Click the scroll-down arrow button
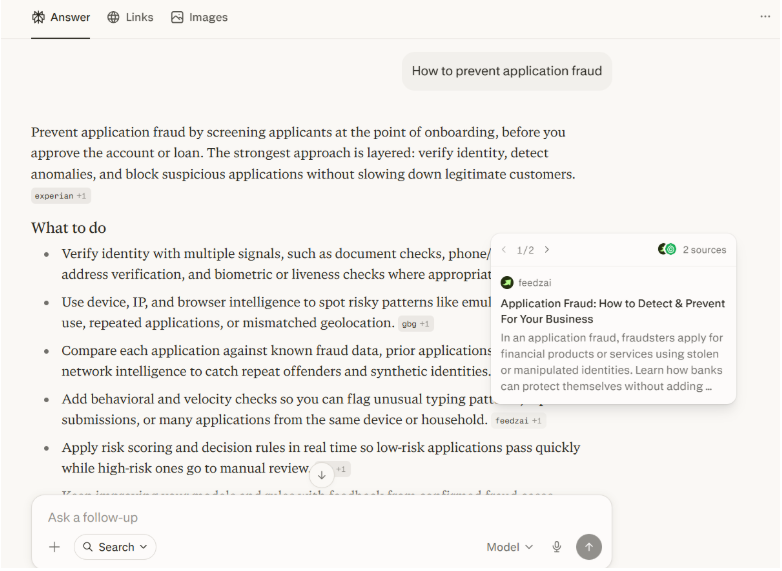The image size is (782, 571). point(322,475)
